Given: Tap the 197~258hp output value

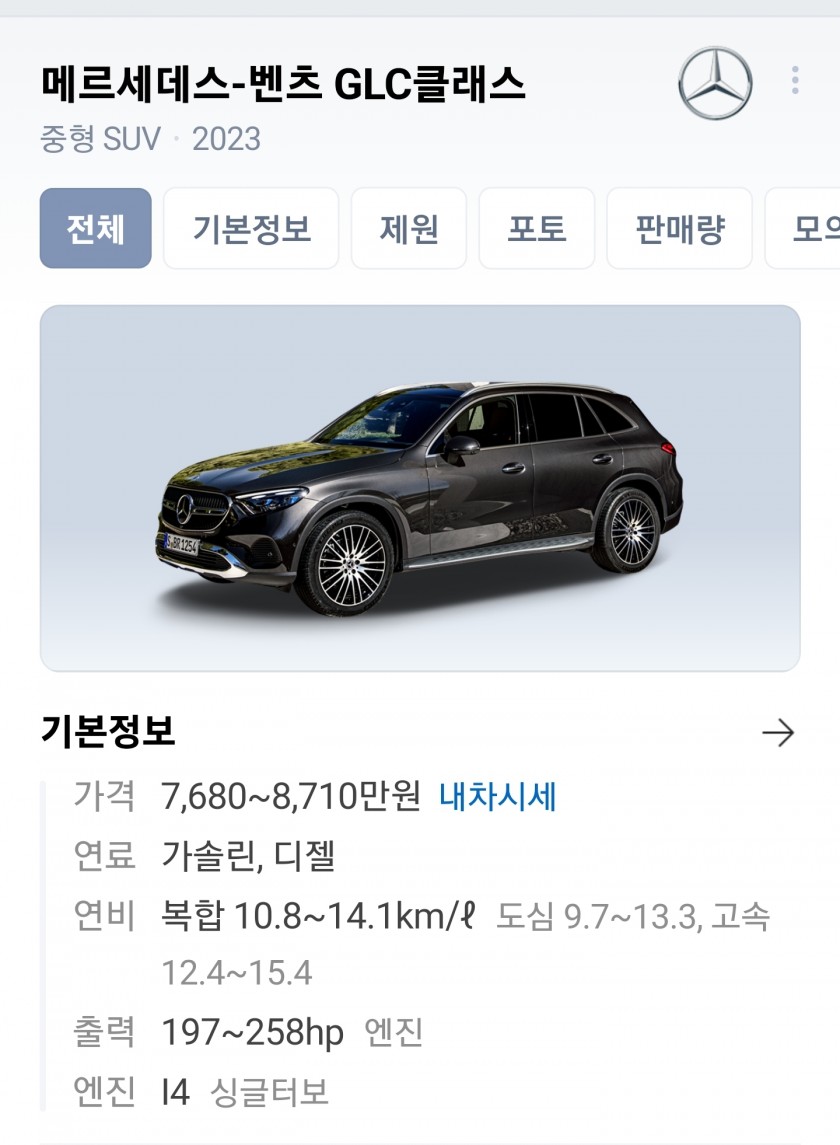Looking at the screenshot, I should point(253,1033).
